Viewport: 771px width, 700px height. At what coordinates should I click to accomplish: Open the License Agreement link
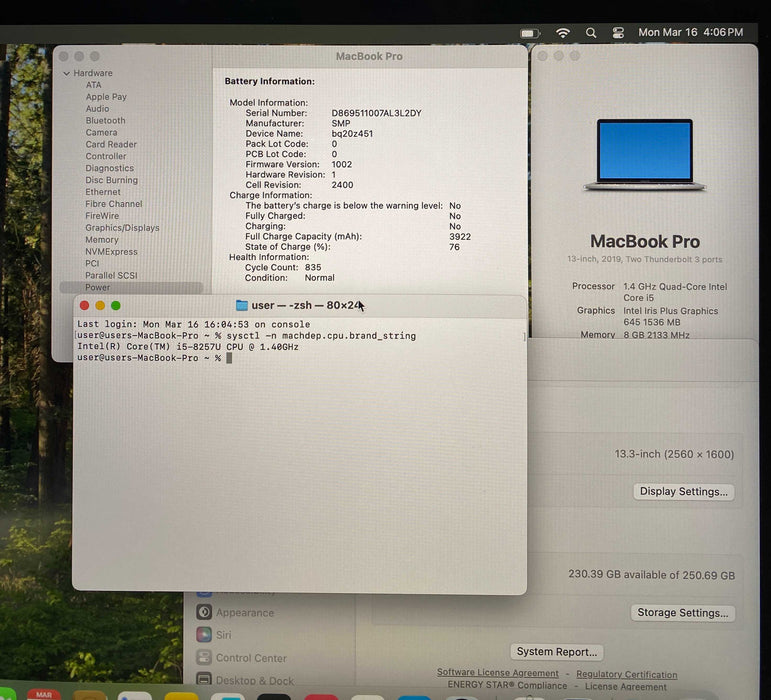[x=625, y=686]
